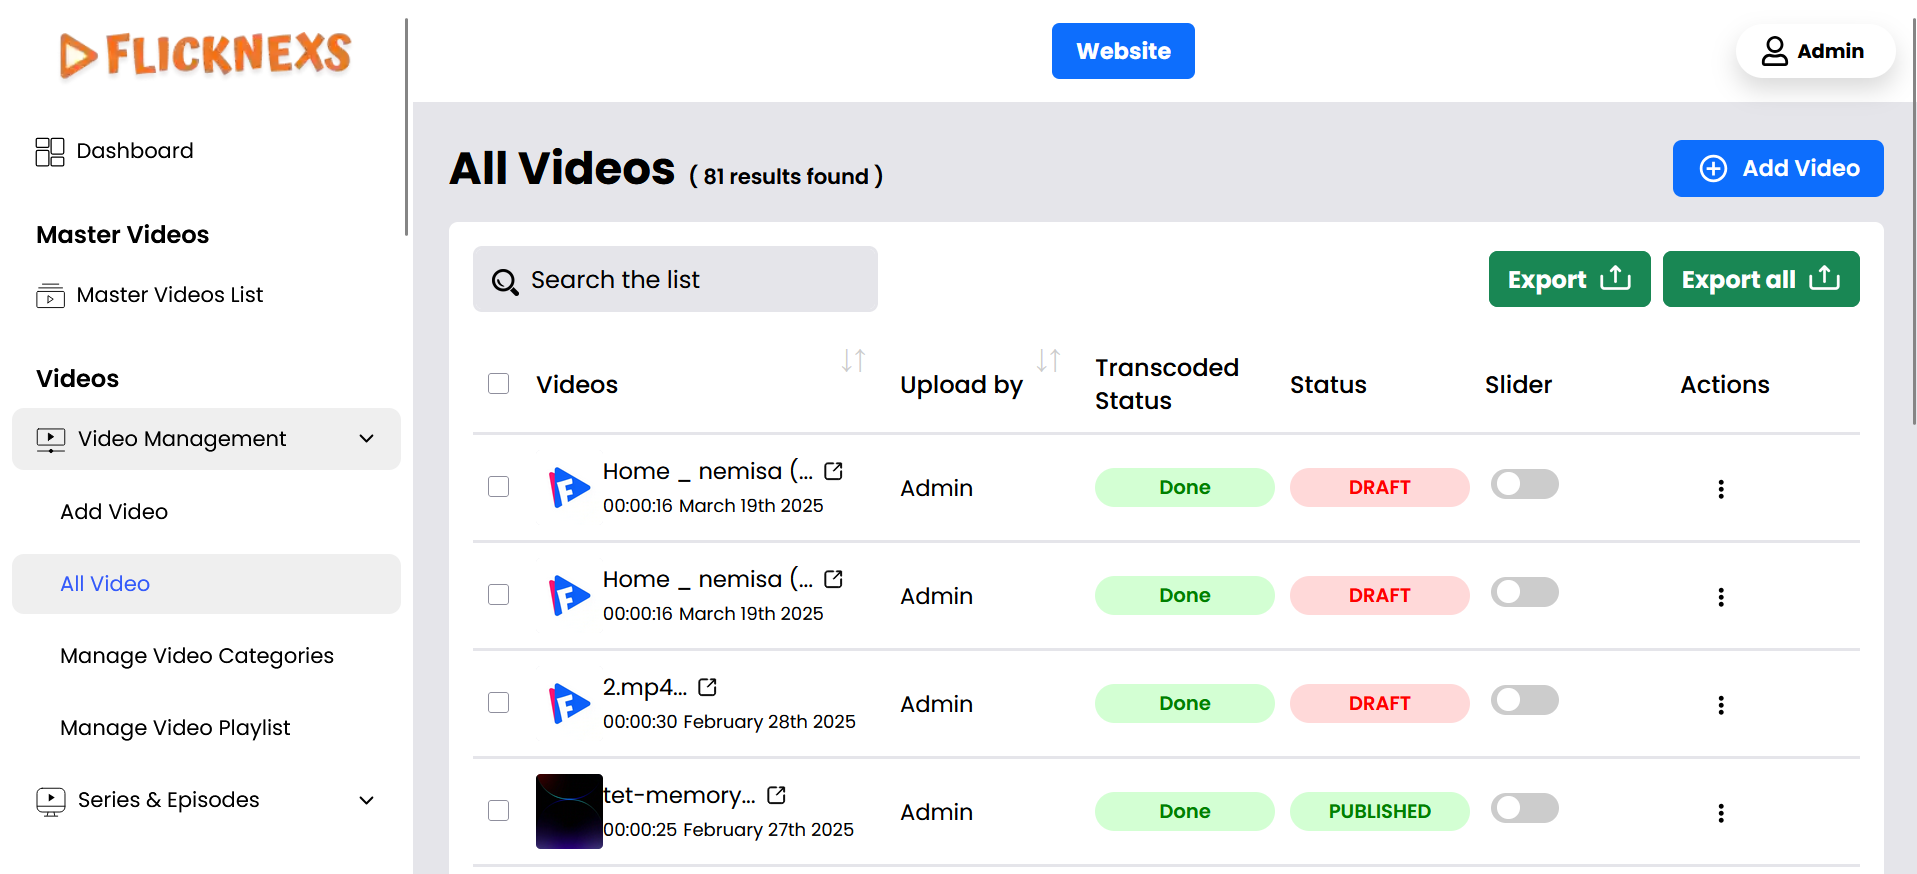Go to Manage Video Categories
This screenshot has width=1917, height=874.
[x=197, y=656]
